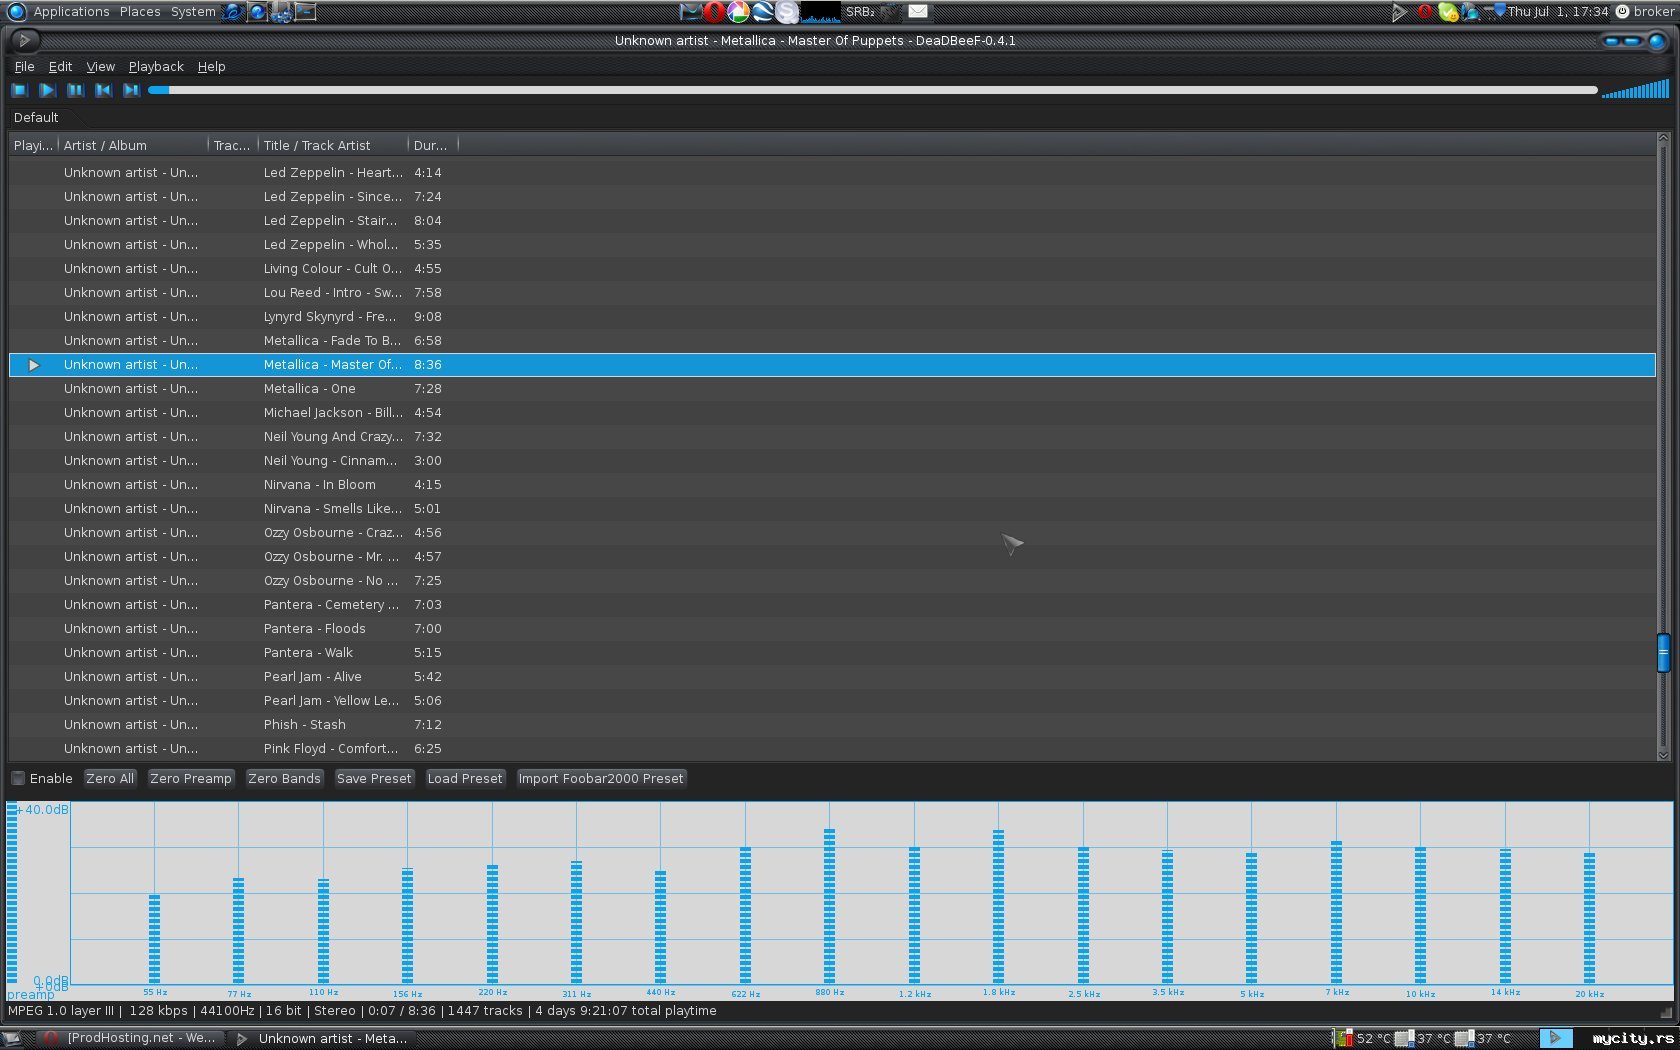Click the Zero Preamp button
This screenshot has width=1680, height=1050.
[x=191, y=778]
